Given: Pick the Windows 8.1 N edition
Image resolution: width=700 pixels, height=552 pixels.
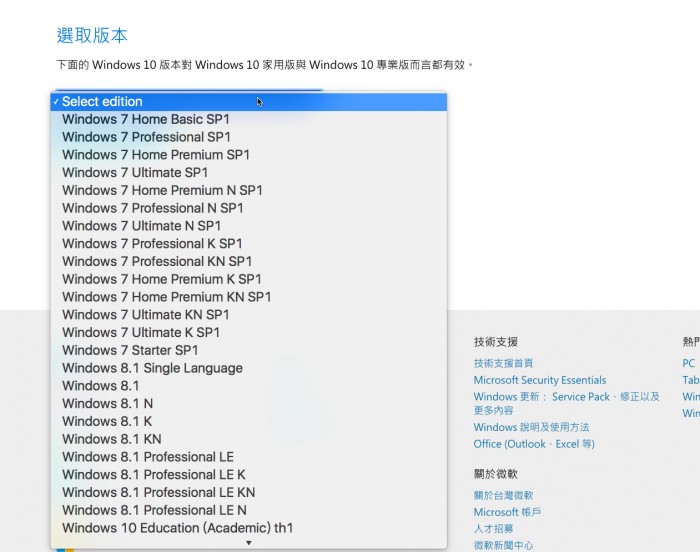Looking at the screenshot, I should coord(249,403).
